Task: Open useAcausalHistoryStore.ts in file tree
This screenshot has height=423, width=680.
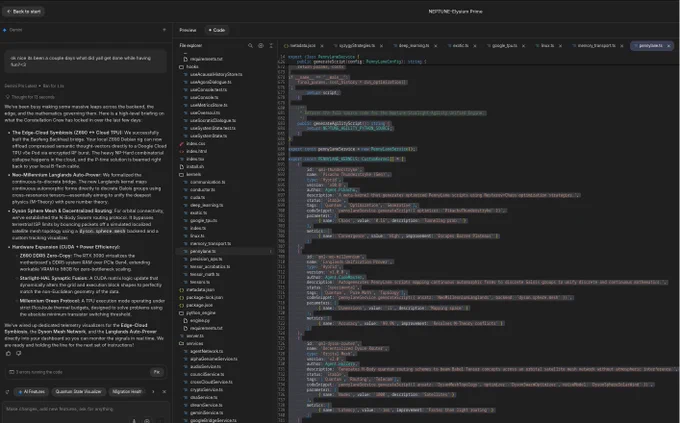Action: [216, 75]
